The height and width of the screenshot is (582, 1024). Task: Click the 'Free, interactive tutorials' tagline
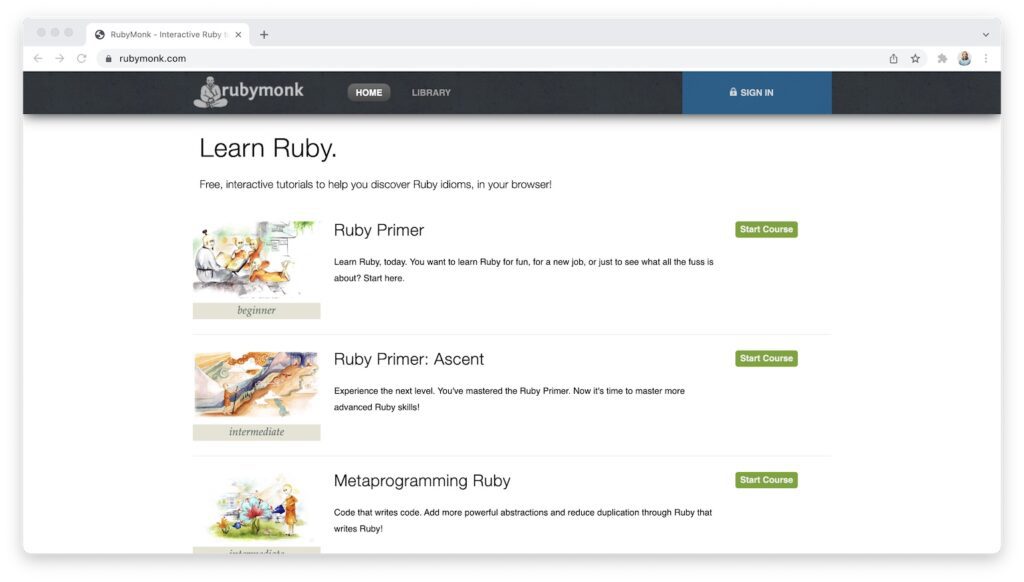(x=376, y=185)
